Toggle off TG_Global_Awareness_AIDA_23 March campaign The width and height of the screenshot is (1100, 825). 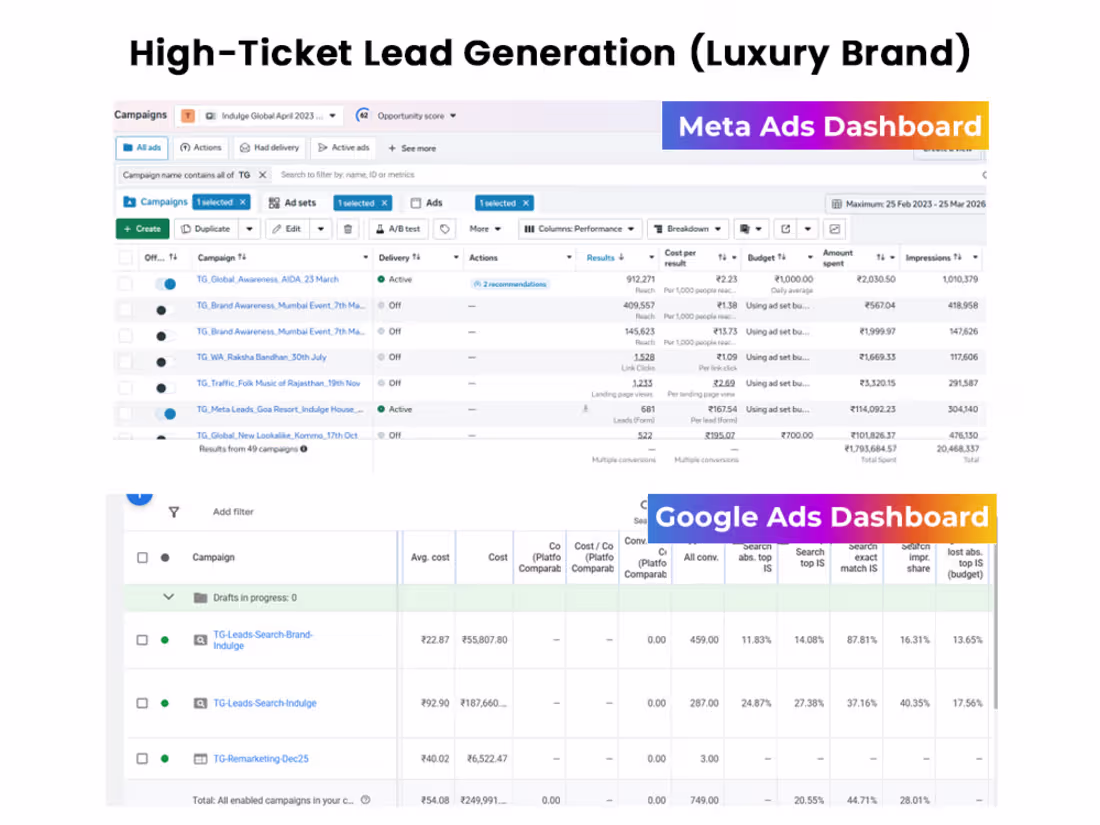point(166,283)
